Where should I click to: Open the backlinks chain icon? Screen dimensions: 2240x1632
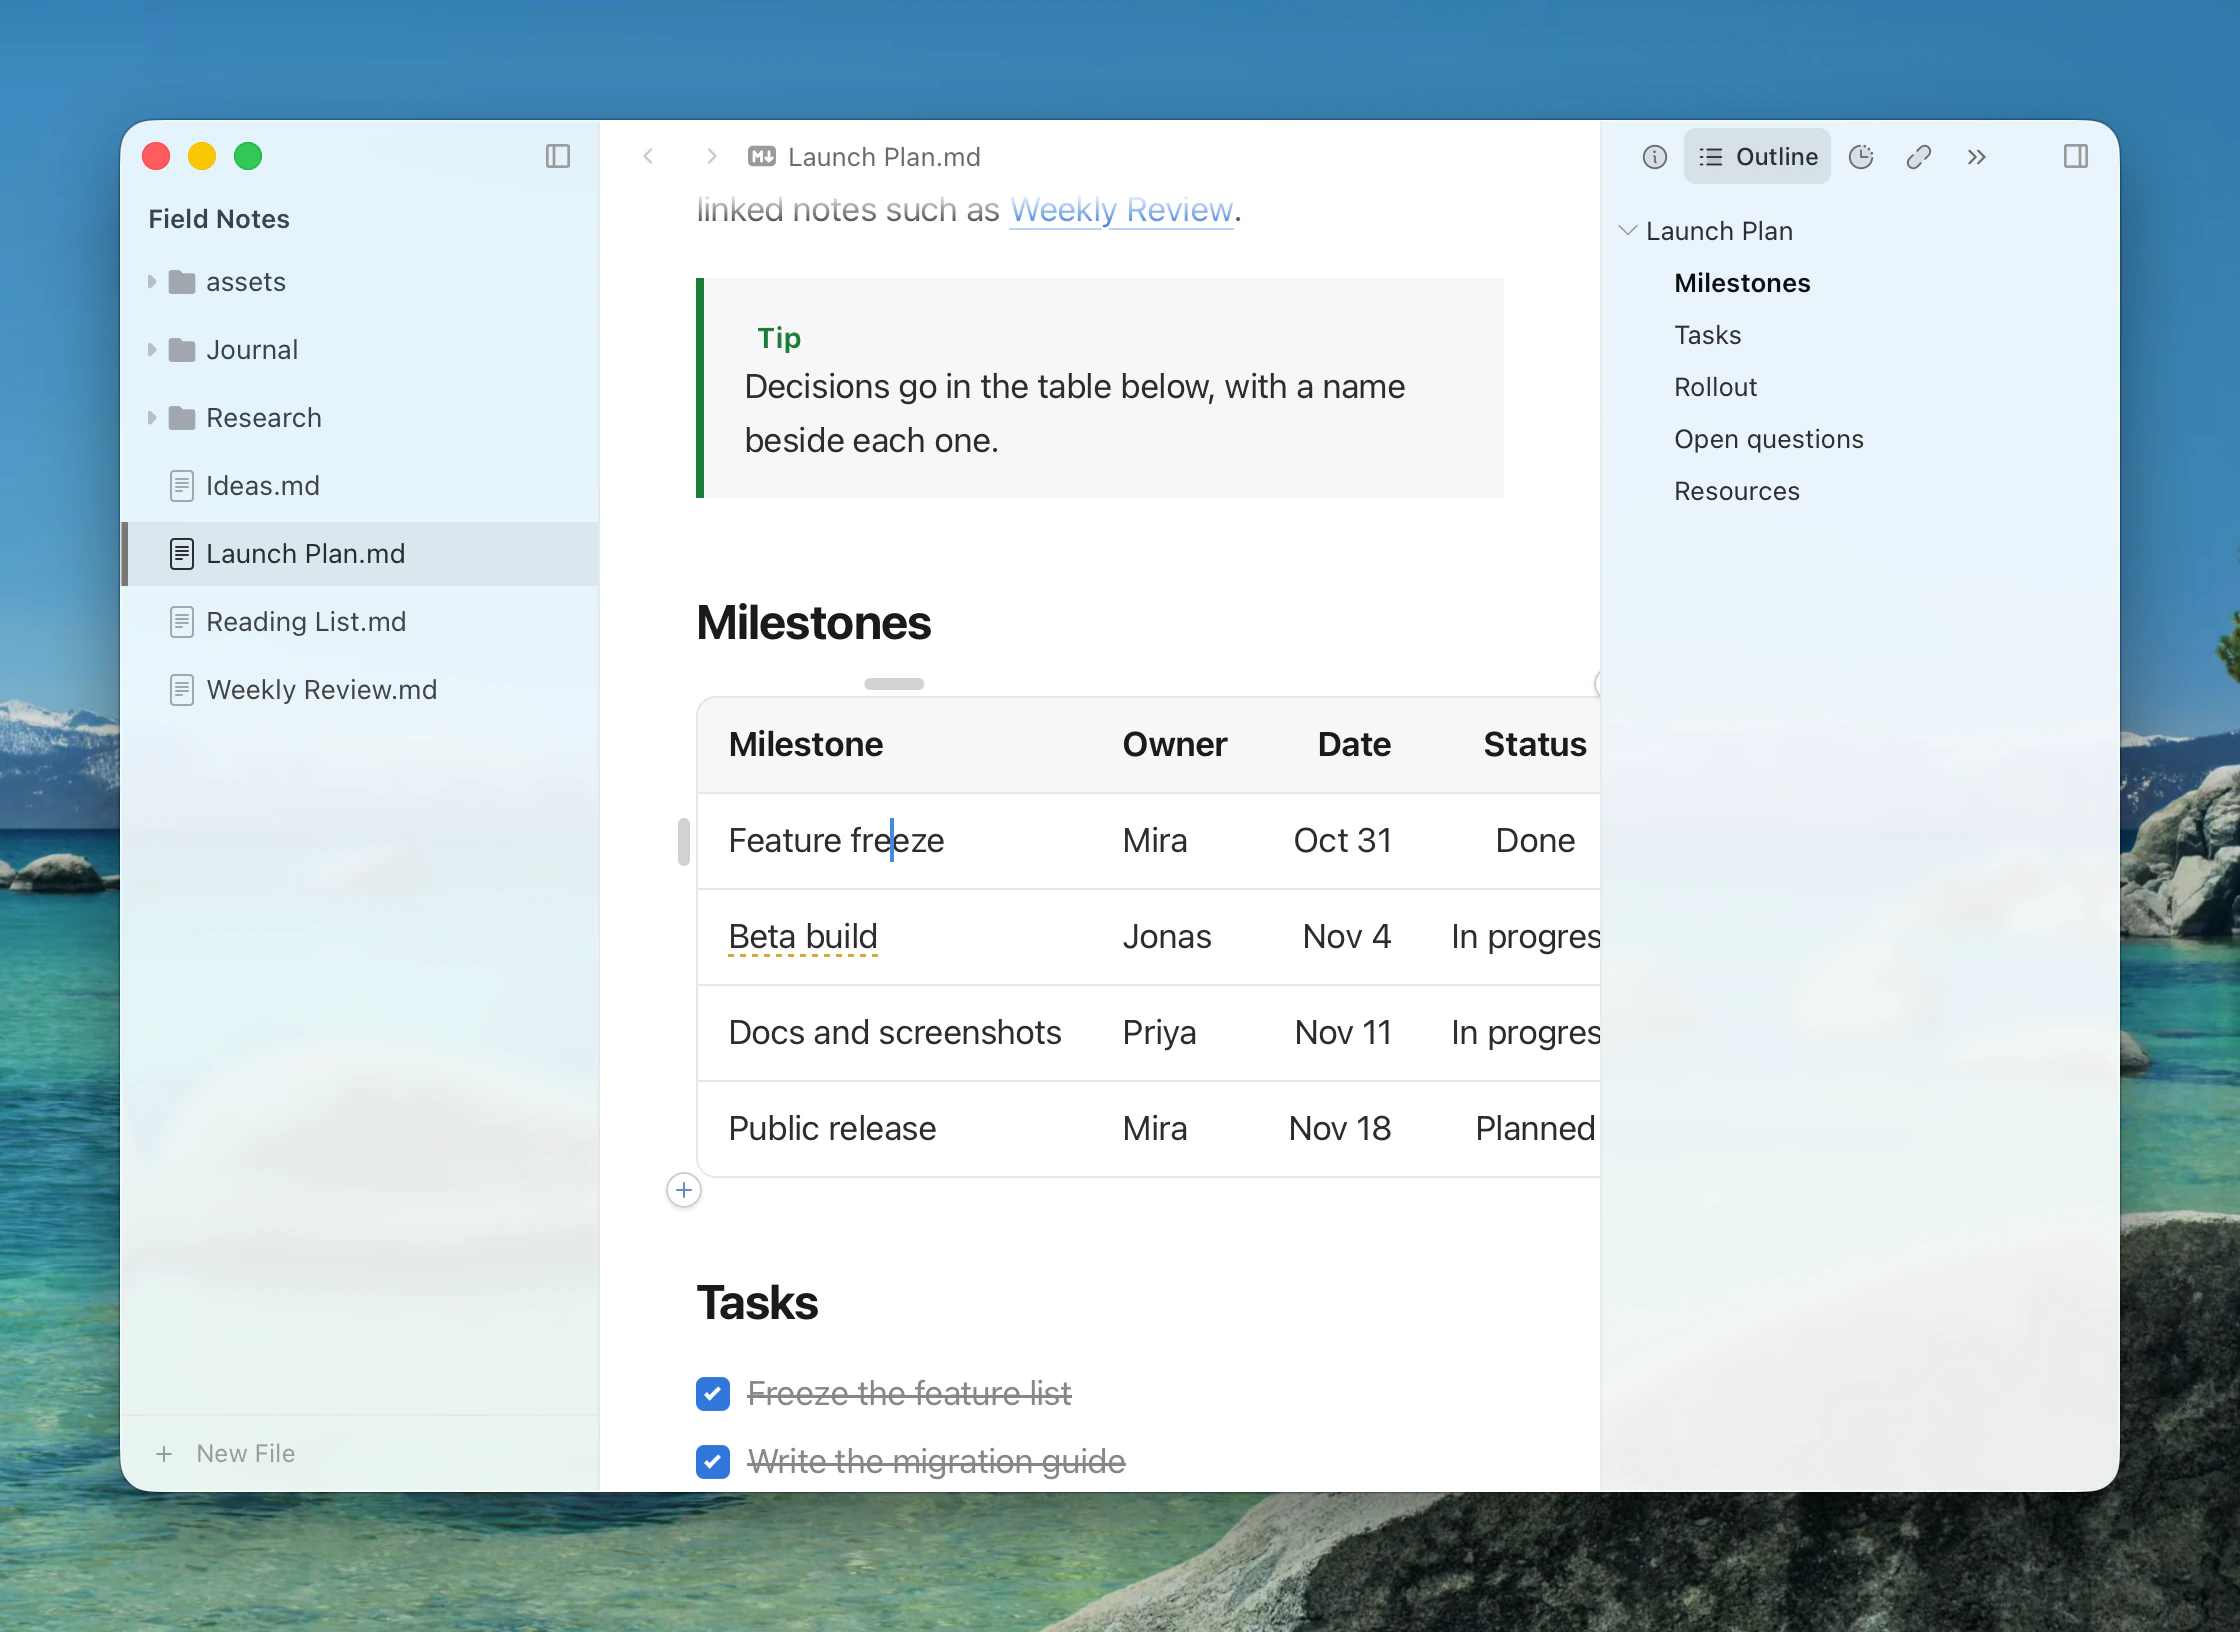[x=1918, y=156]
